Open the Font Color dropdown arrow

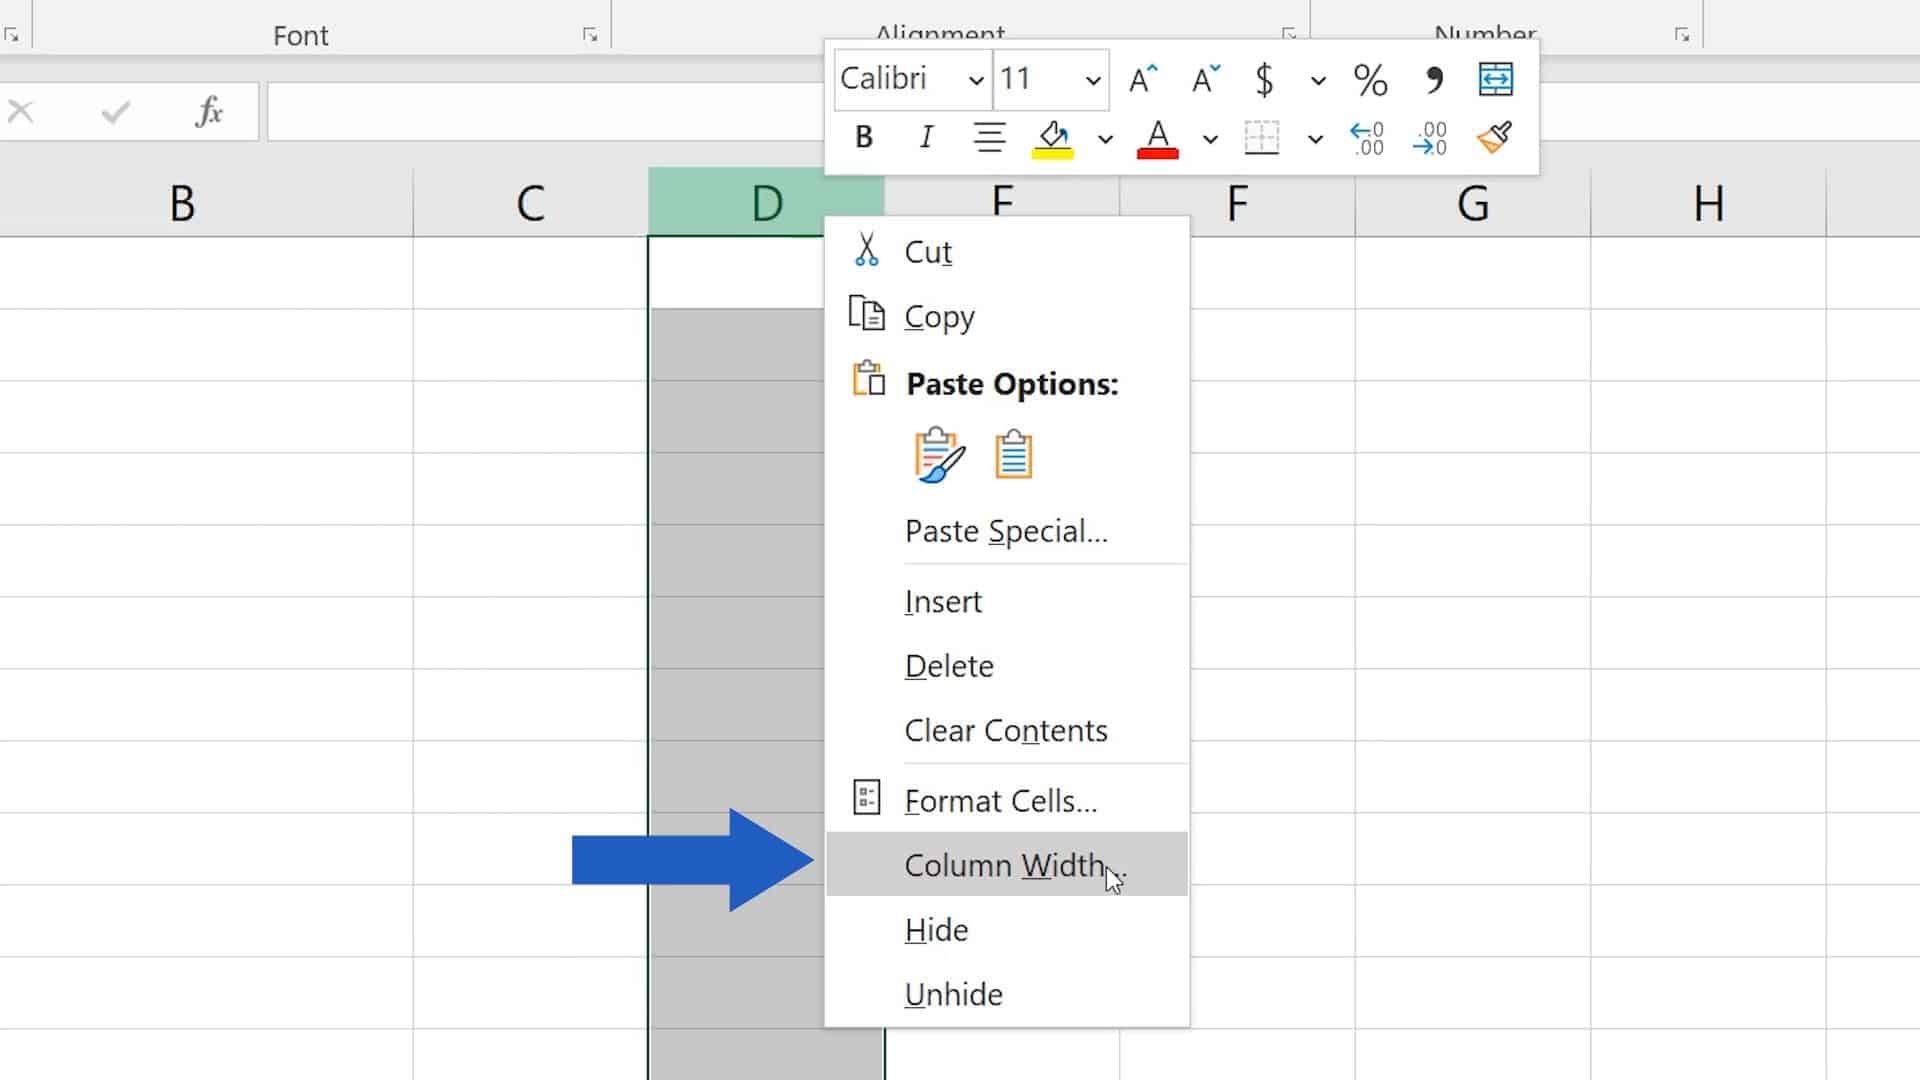1211,138
